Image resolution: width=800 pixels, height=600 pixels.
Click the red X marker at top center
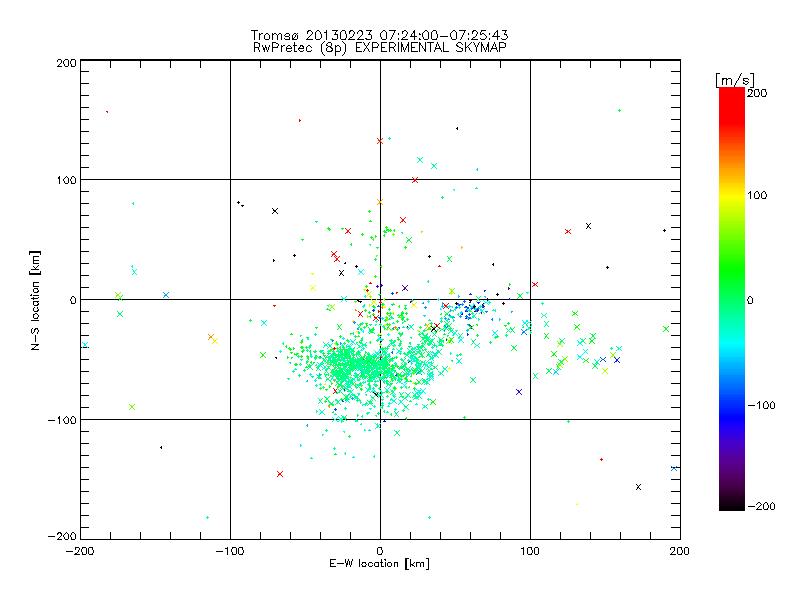[380, 141]
